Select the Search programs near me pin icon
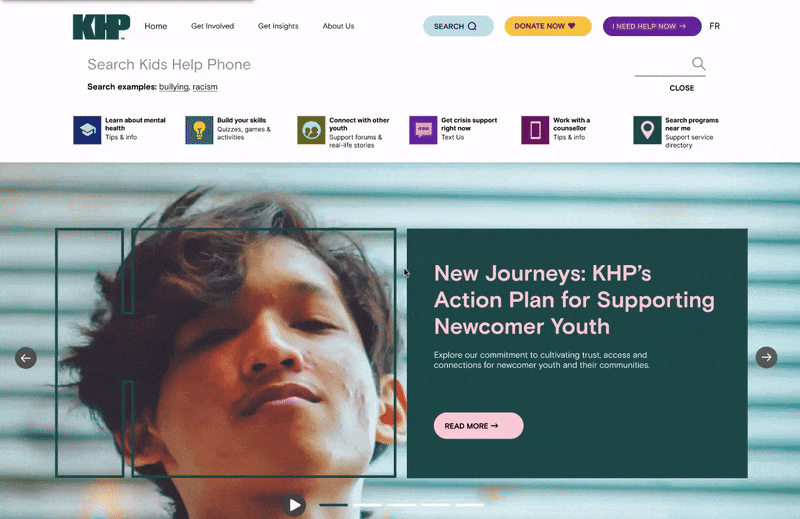This screenshot has width=800, height=519. click(x=647, y=130)
